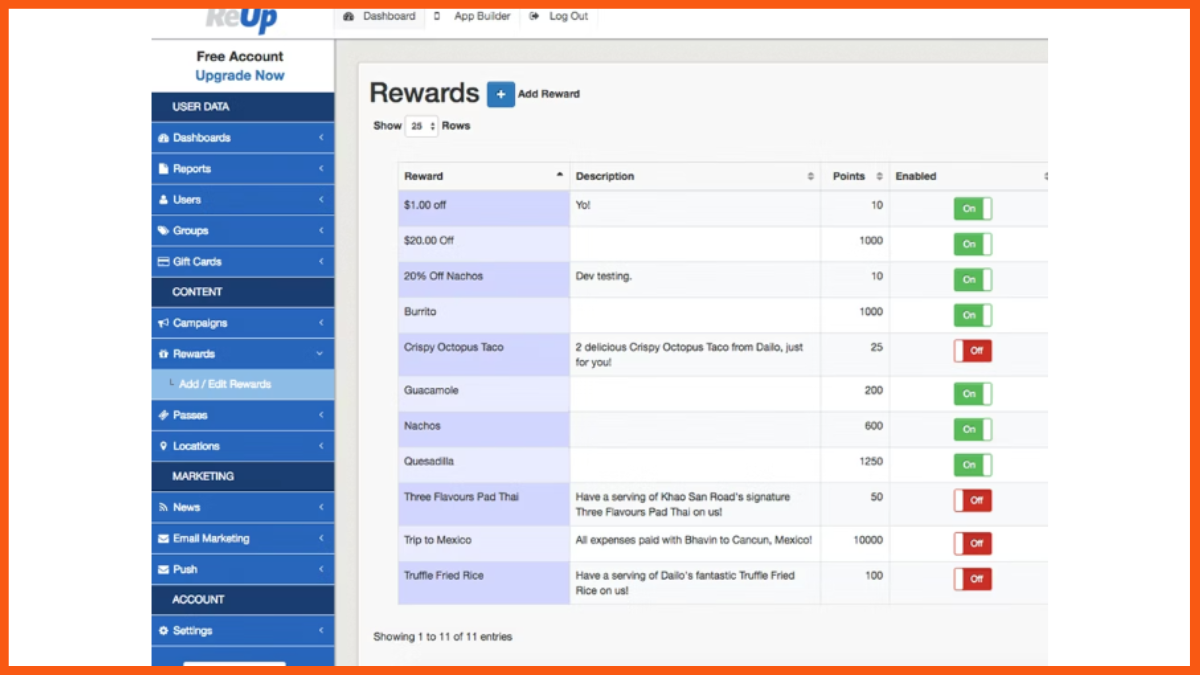This screenshot has width=1200, height=675.
Task: Click the Add Reward button
Action: [500, 93]
